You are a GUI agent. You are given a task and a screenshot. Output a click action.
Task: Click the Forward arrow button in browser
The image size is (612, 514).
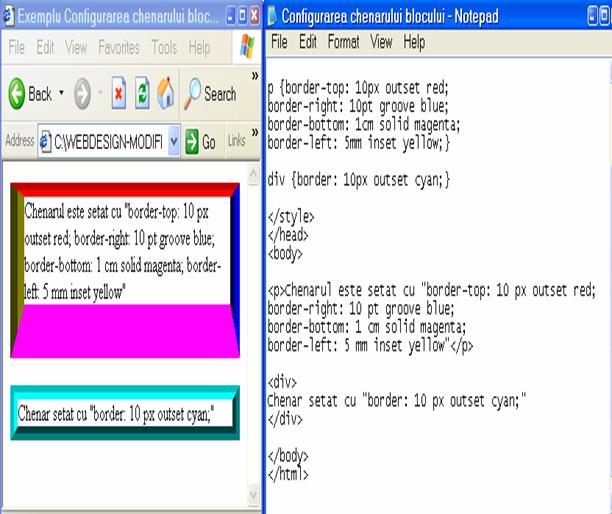(82, 93)
